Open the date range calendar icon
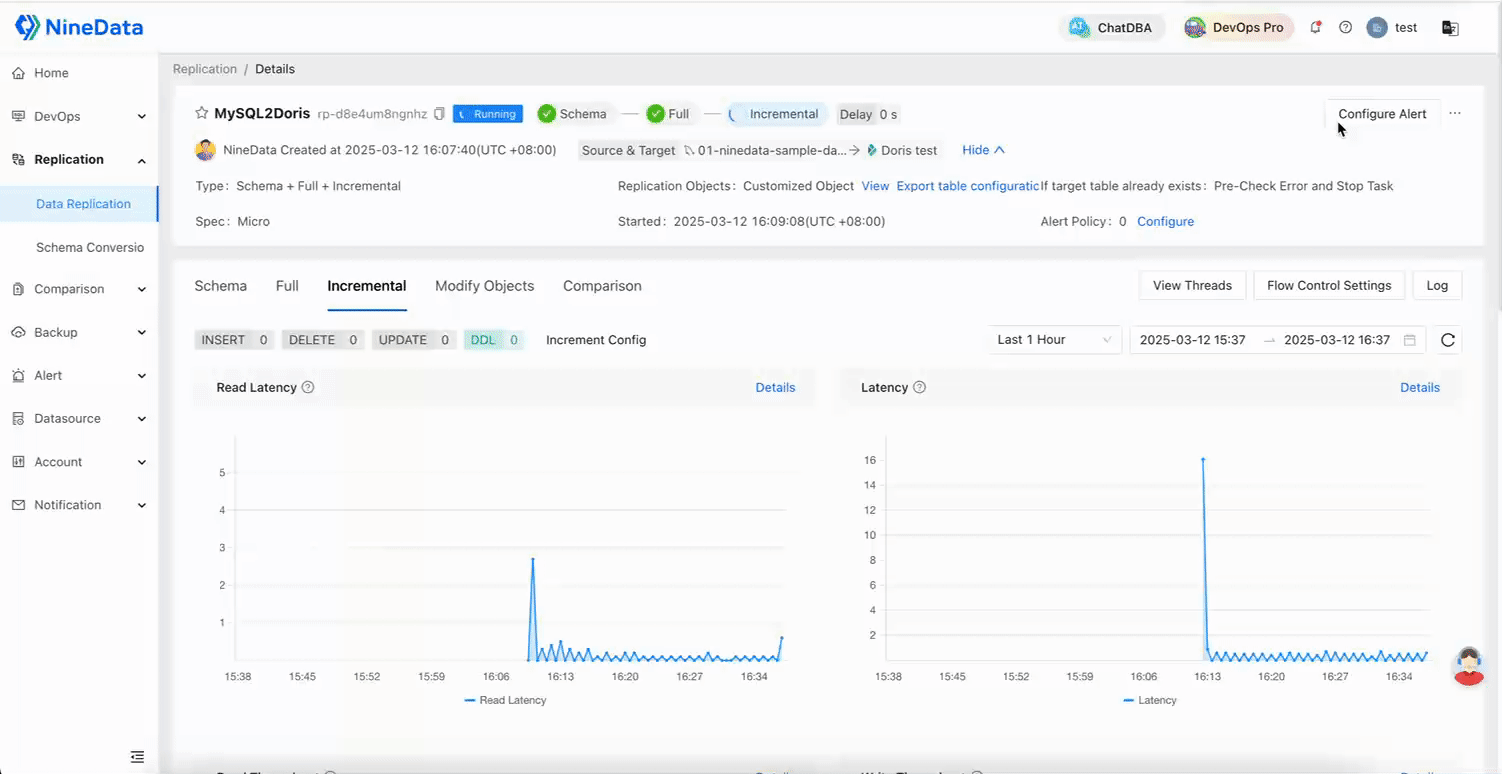Image resolution: width=1502 pixels, height=774 pixels. pyautogui.click(x=1410, y=340)
